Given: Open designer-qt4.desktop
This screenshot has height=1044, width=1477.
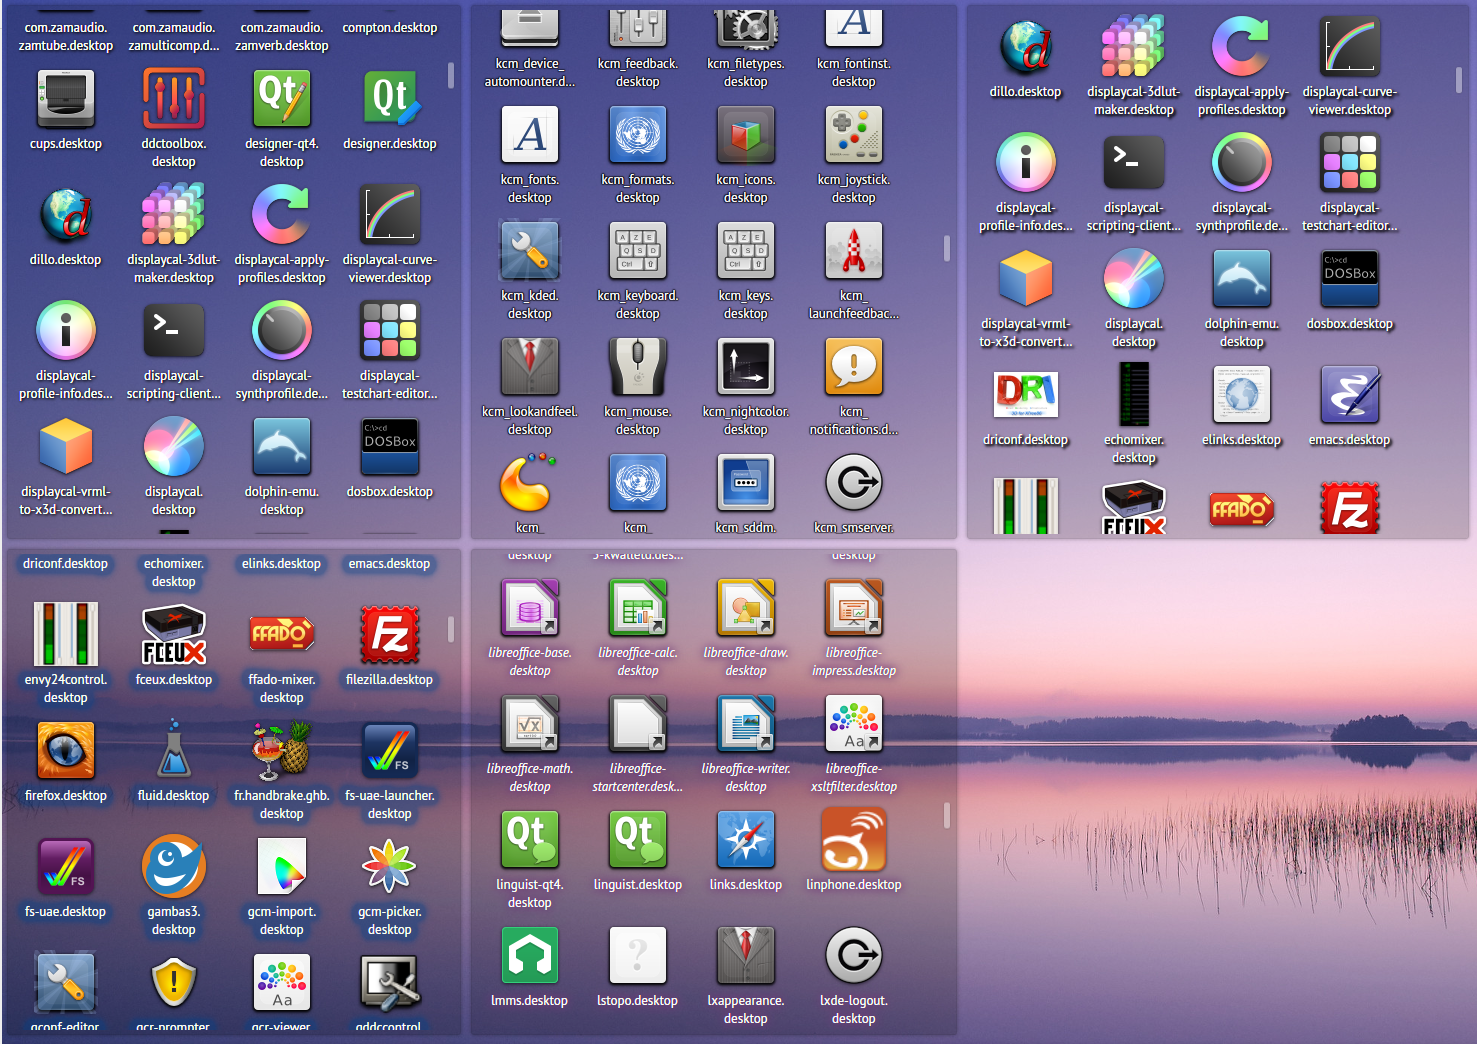Looking at the screenshot, I should point(282,99).
